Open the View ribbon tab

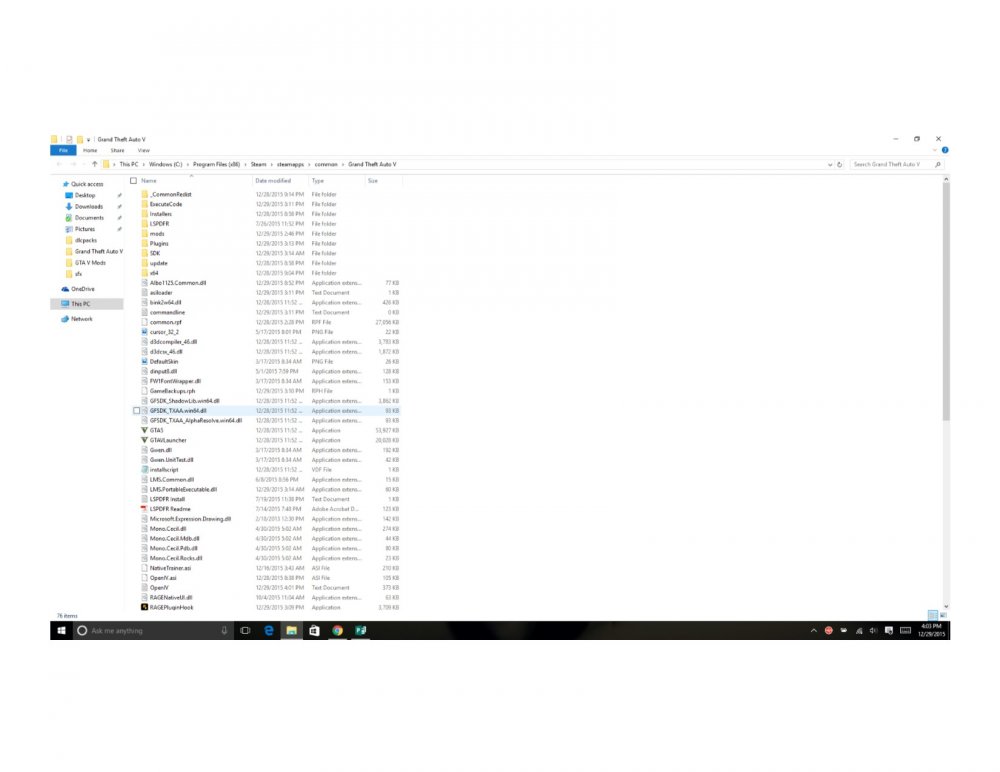pos(143,151)
